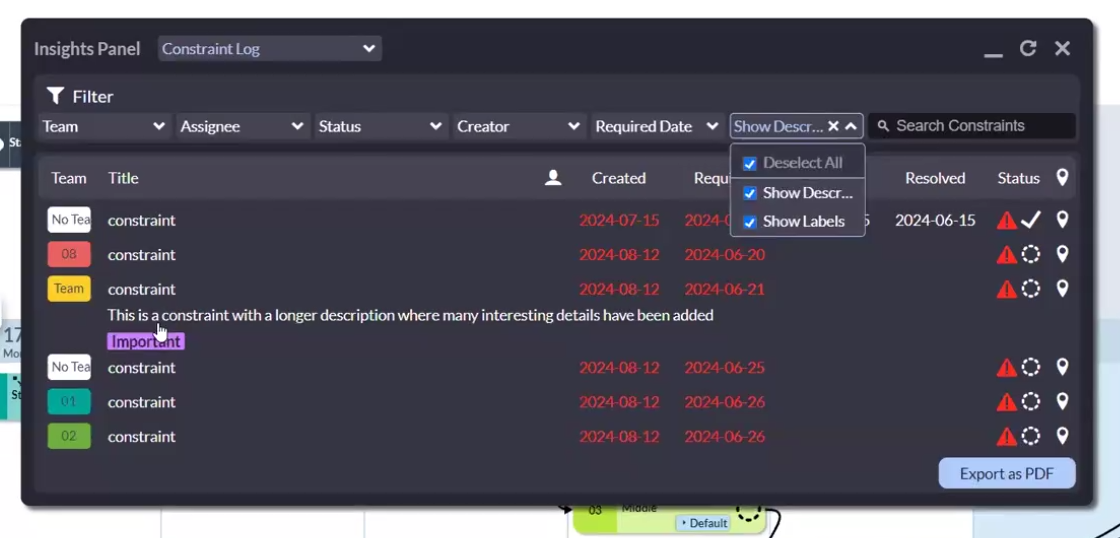Click warning icon in team 08 row
The width and height of the screenshot is (1120, 538).
click(1006, 254)
